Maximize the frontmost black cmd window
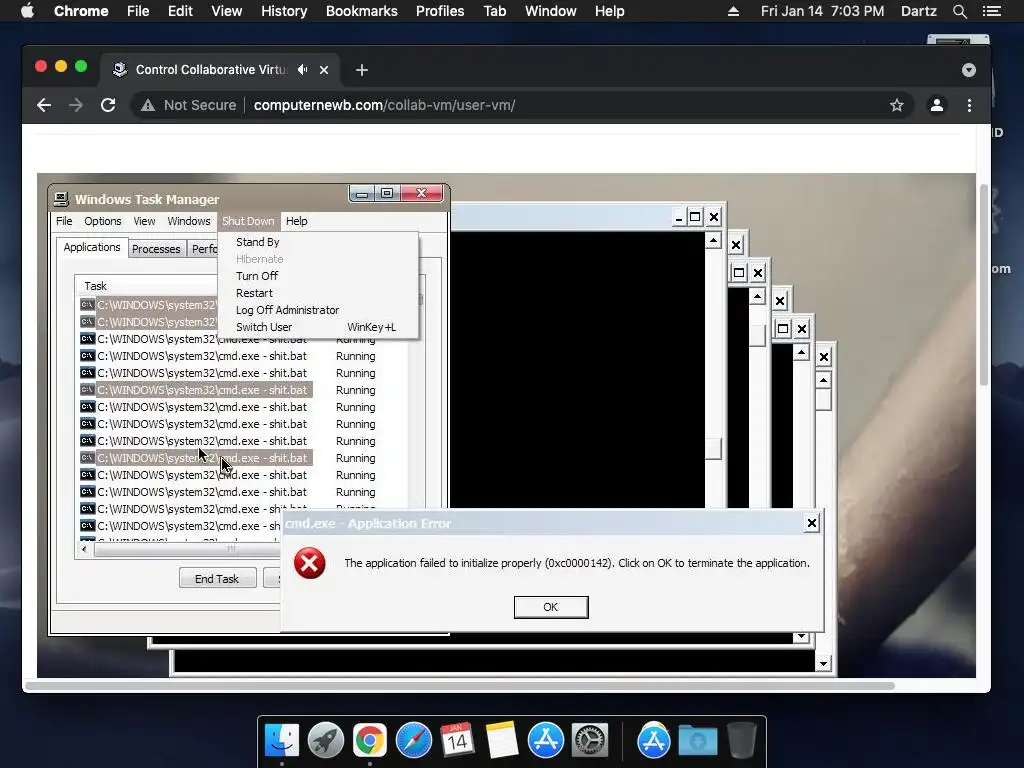The height and width of the screenshot is (768, 1024). coord(696,217)
